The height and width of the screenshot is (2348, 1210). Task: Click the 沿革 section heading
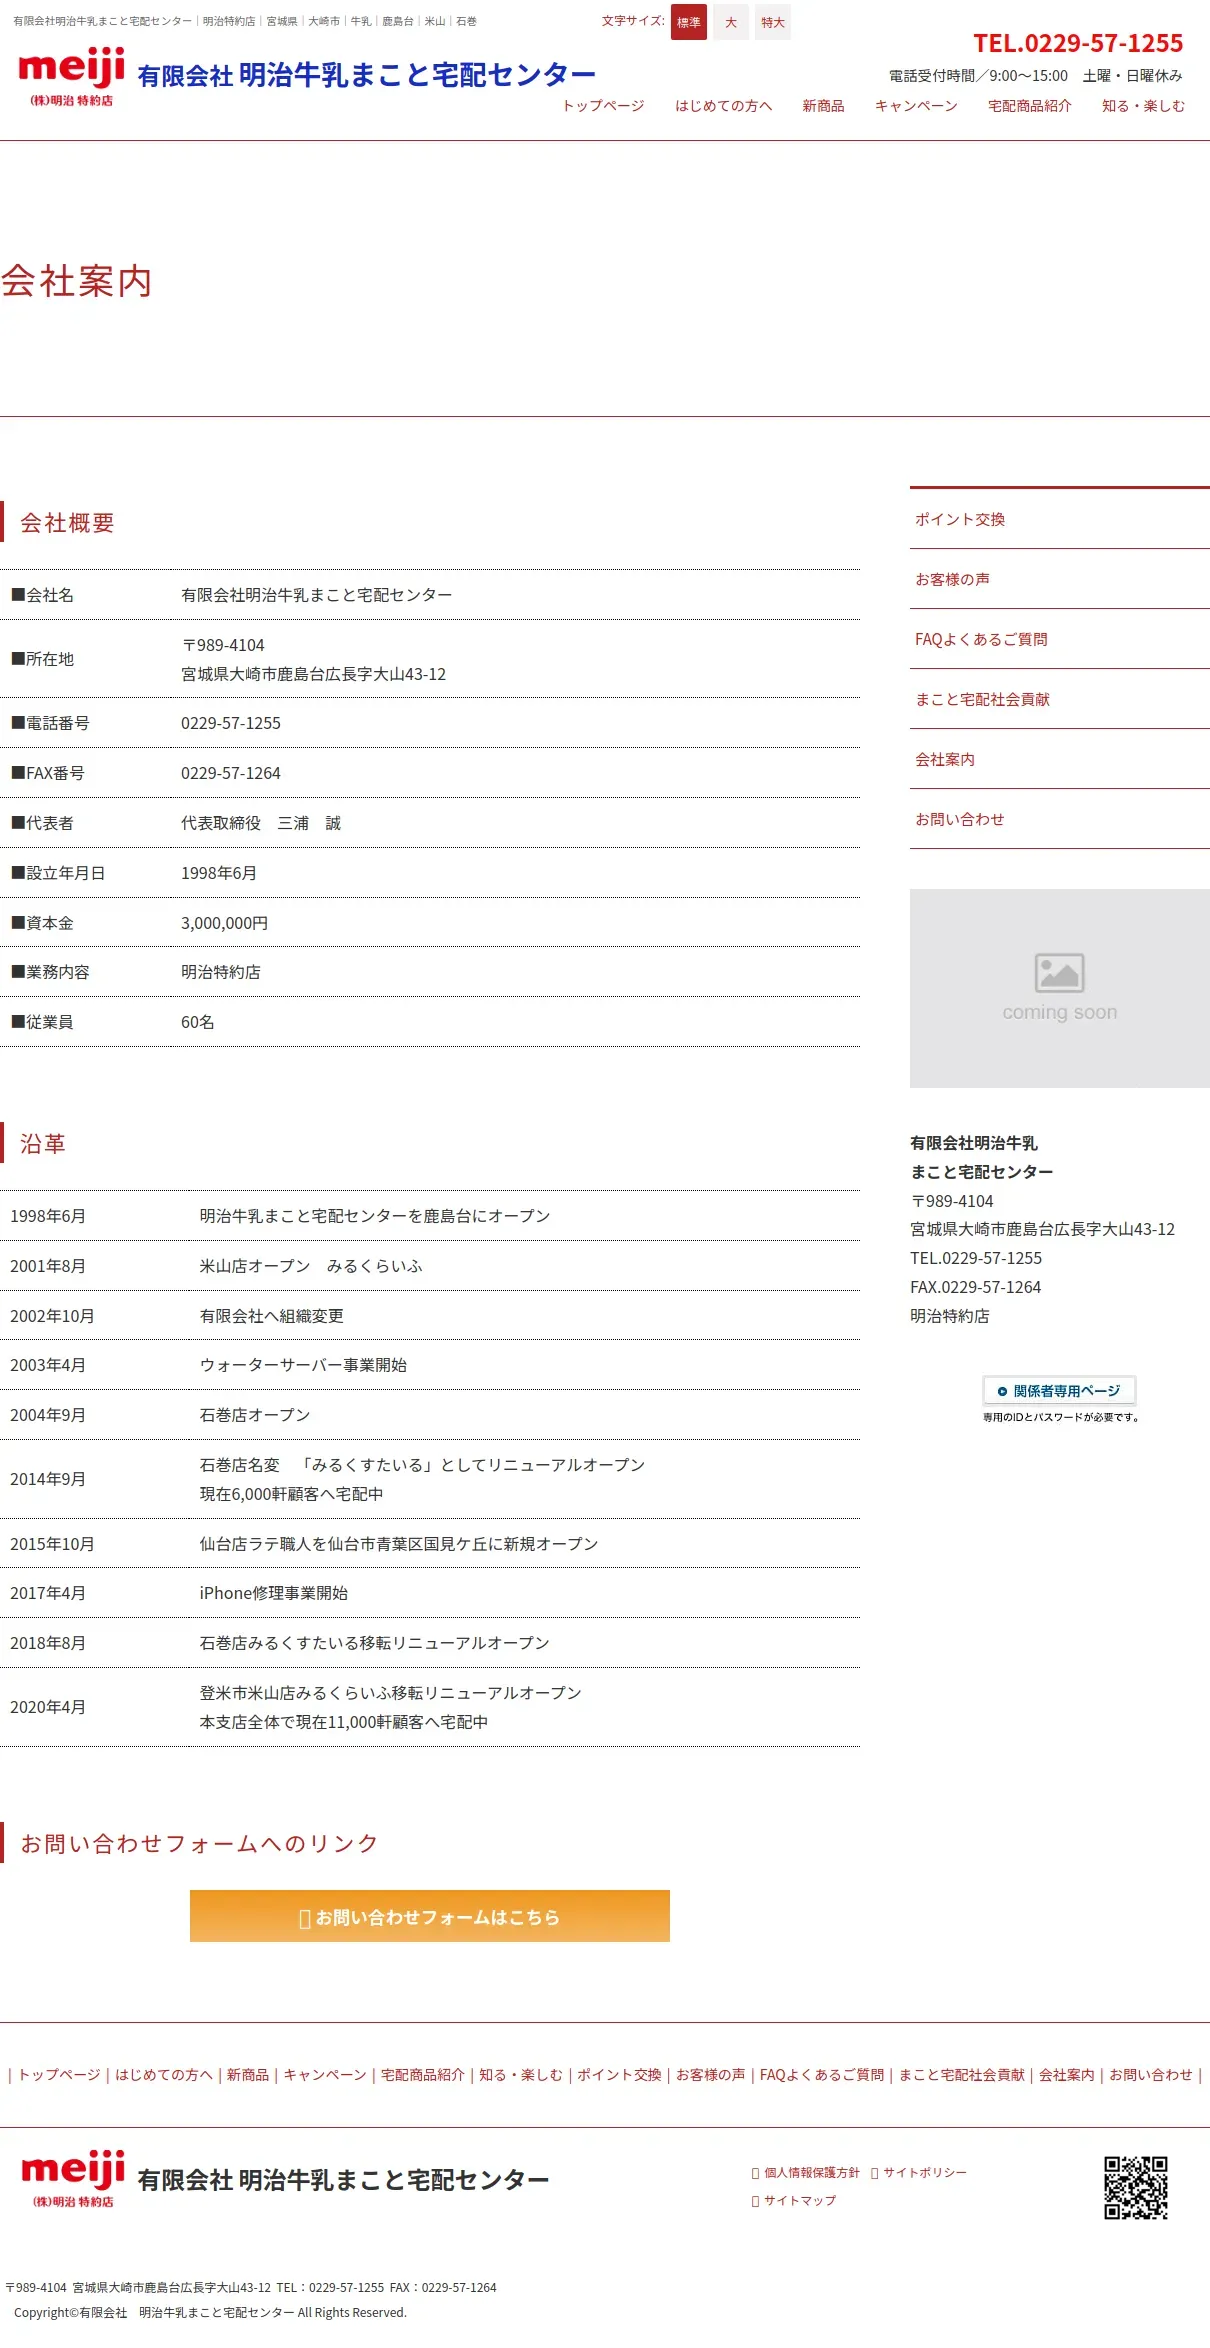43,1144
